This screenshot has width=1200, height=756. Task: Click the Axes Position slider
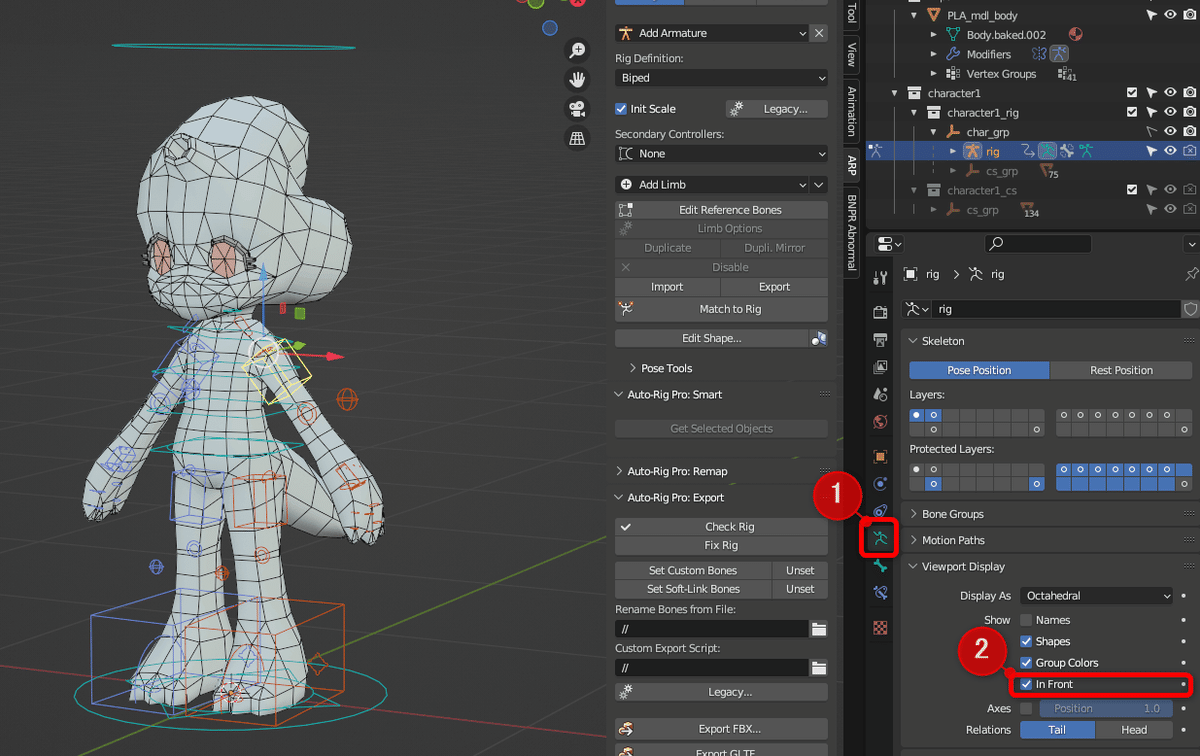(1106, 708)
